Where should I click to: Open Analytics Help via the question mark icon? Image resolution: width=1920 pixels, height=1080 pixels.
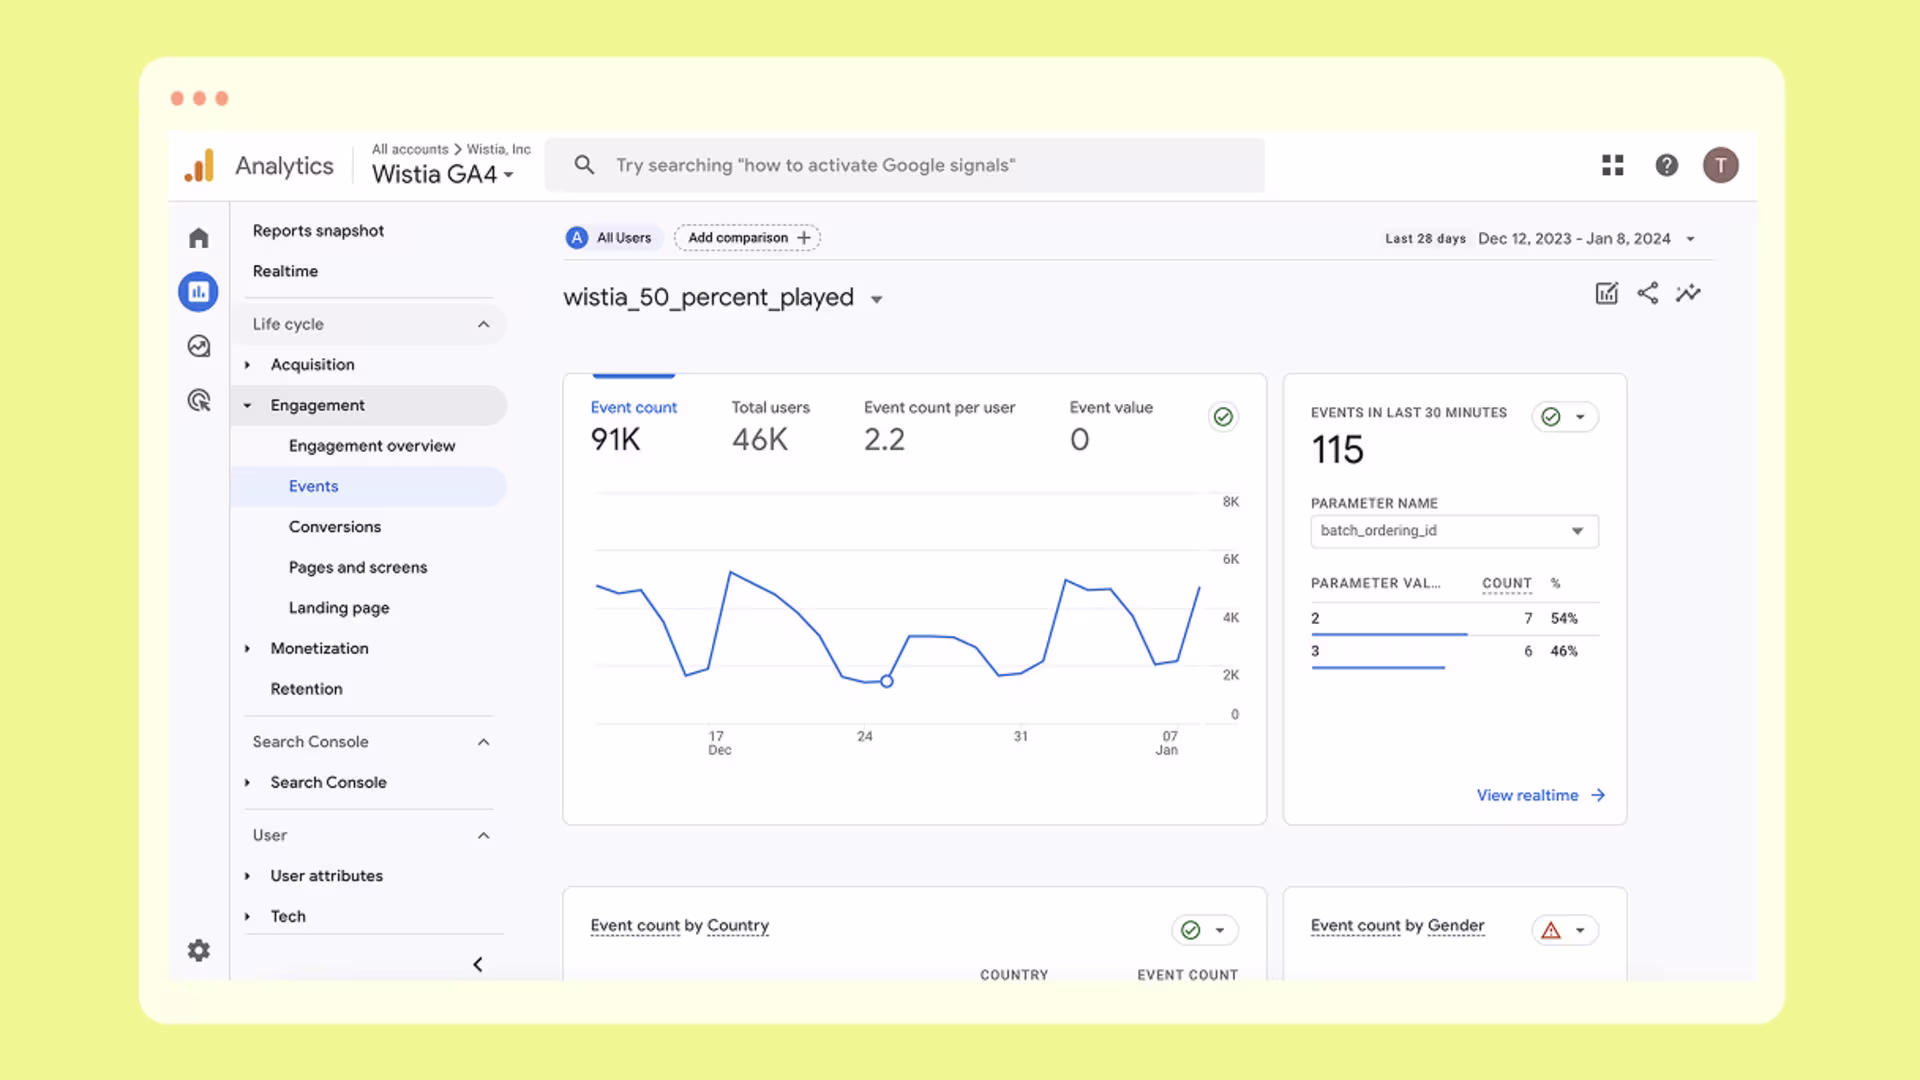click(1667, 165)
